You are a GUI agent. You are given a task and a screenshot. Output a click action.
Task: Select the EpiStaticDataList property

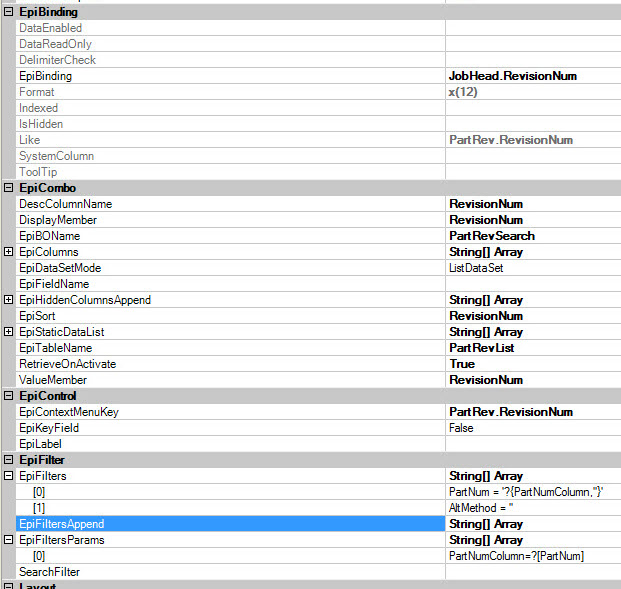point(230,332)
